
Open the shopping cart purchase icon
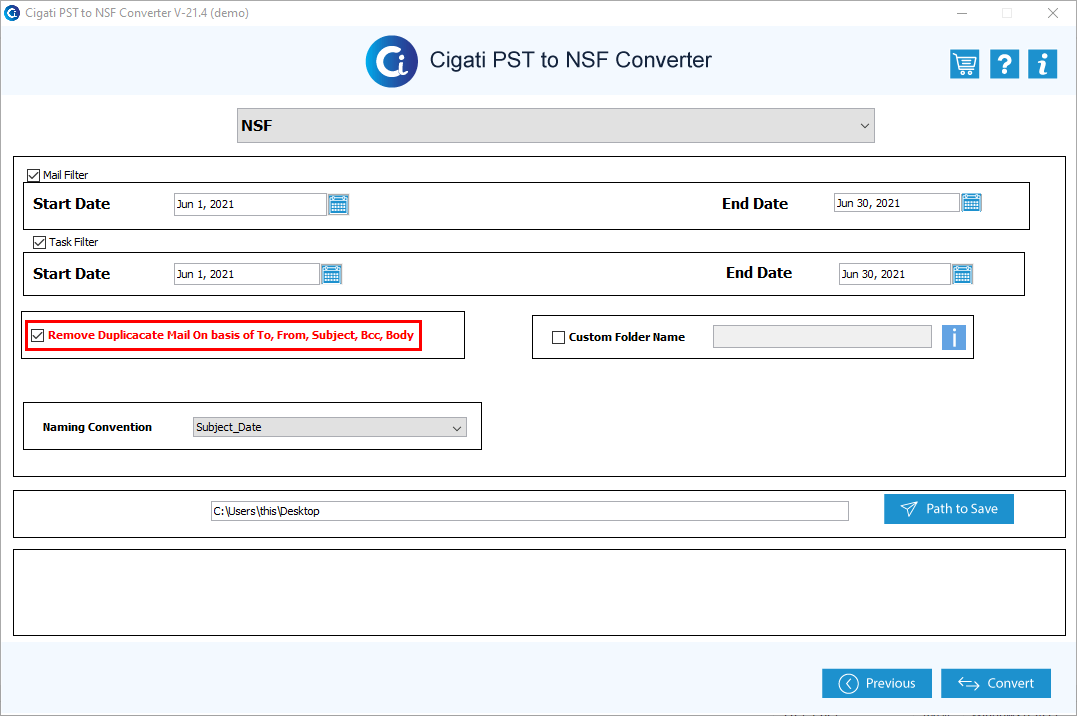[x=964, y=65]
